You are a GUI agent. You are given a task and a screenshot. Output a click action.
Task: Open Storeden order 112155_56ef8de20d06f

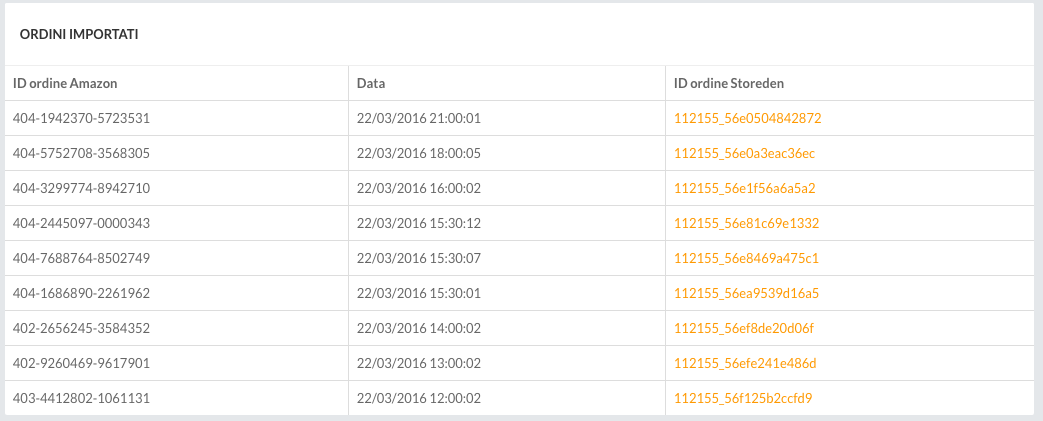click(x=744, y=328)
